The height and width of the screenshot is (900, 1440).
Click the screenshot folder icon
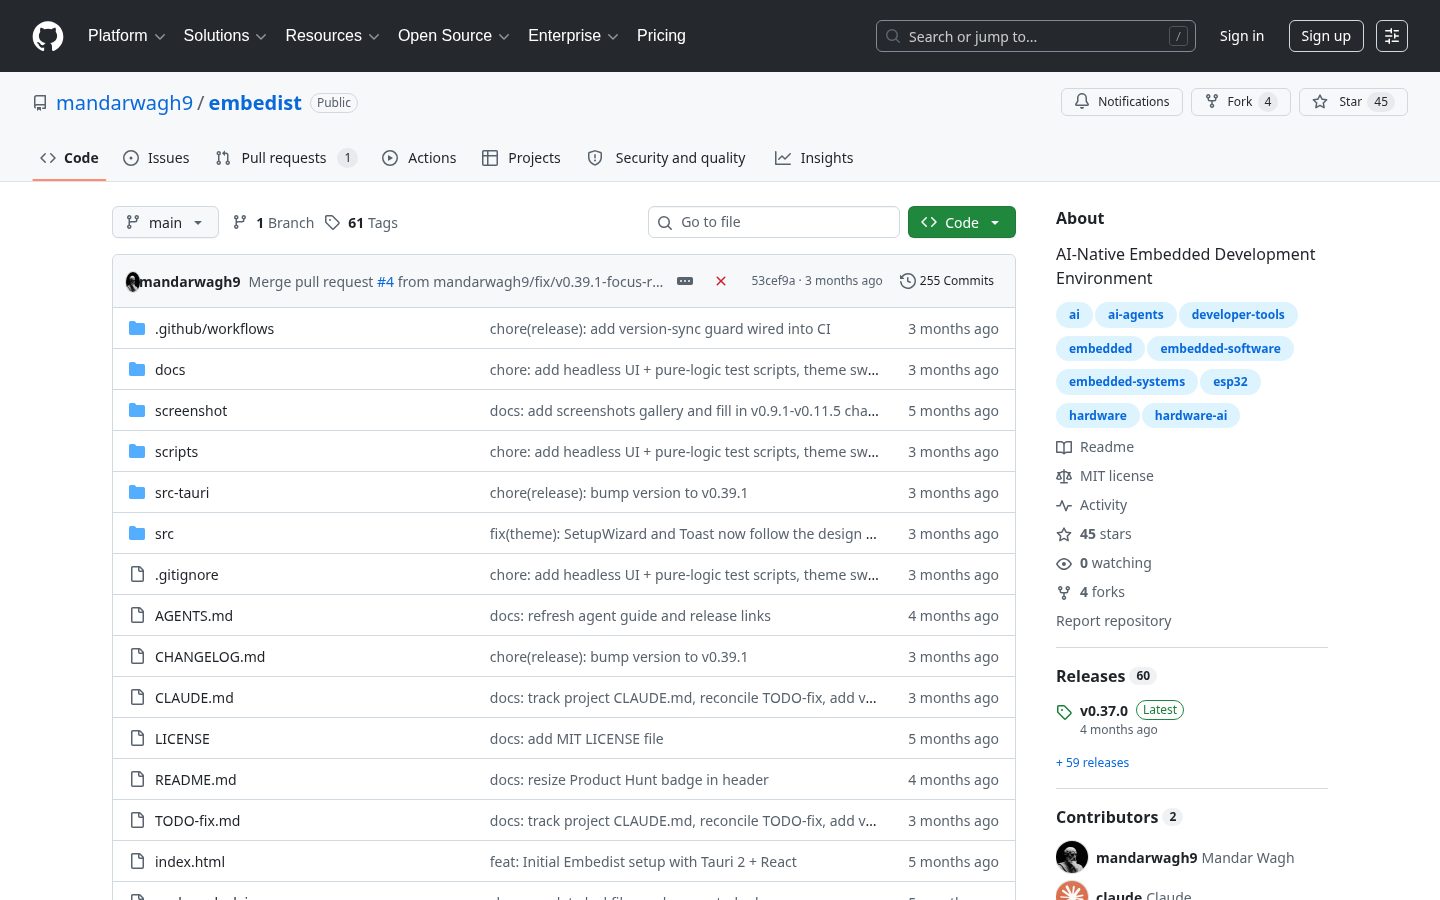point(137,410)
